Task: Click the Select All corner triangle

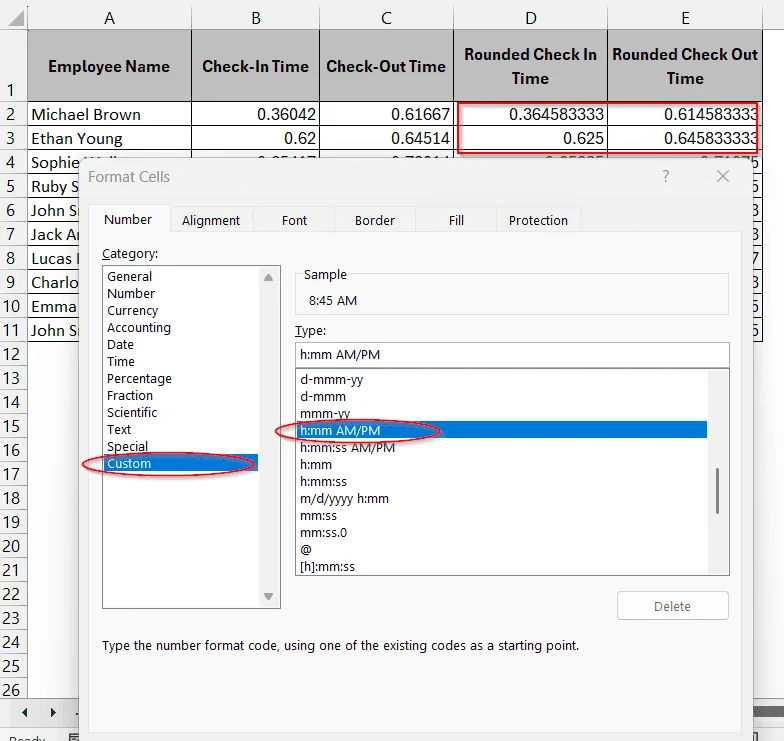Action: [14, 18]
